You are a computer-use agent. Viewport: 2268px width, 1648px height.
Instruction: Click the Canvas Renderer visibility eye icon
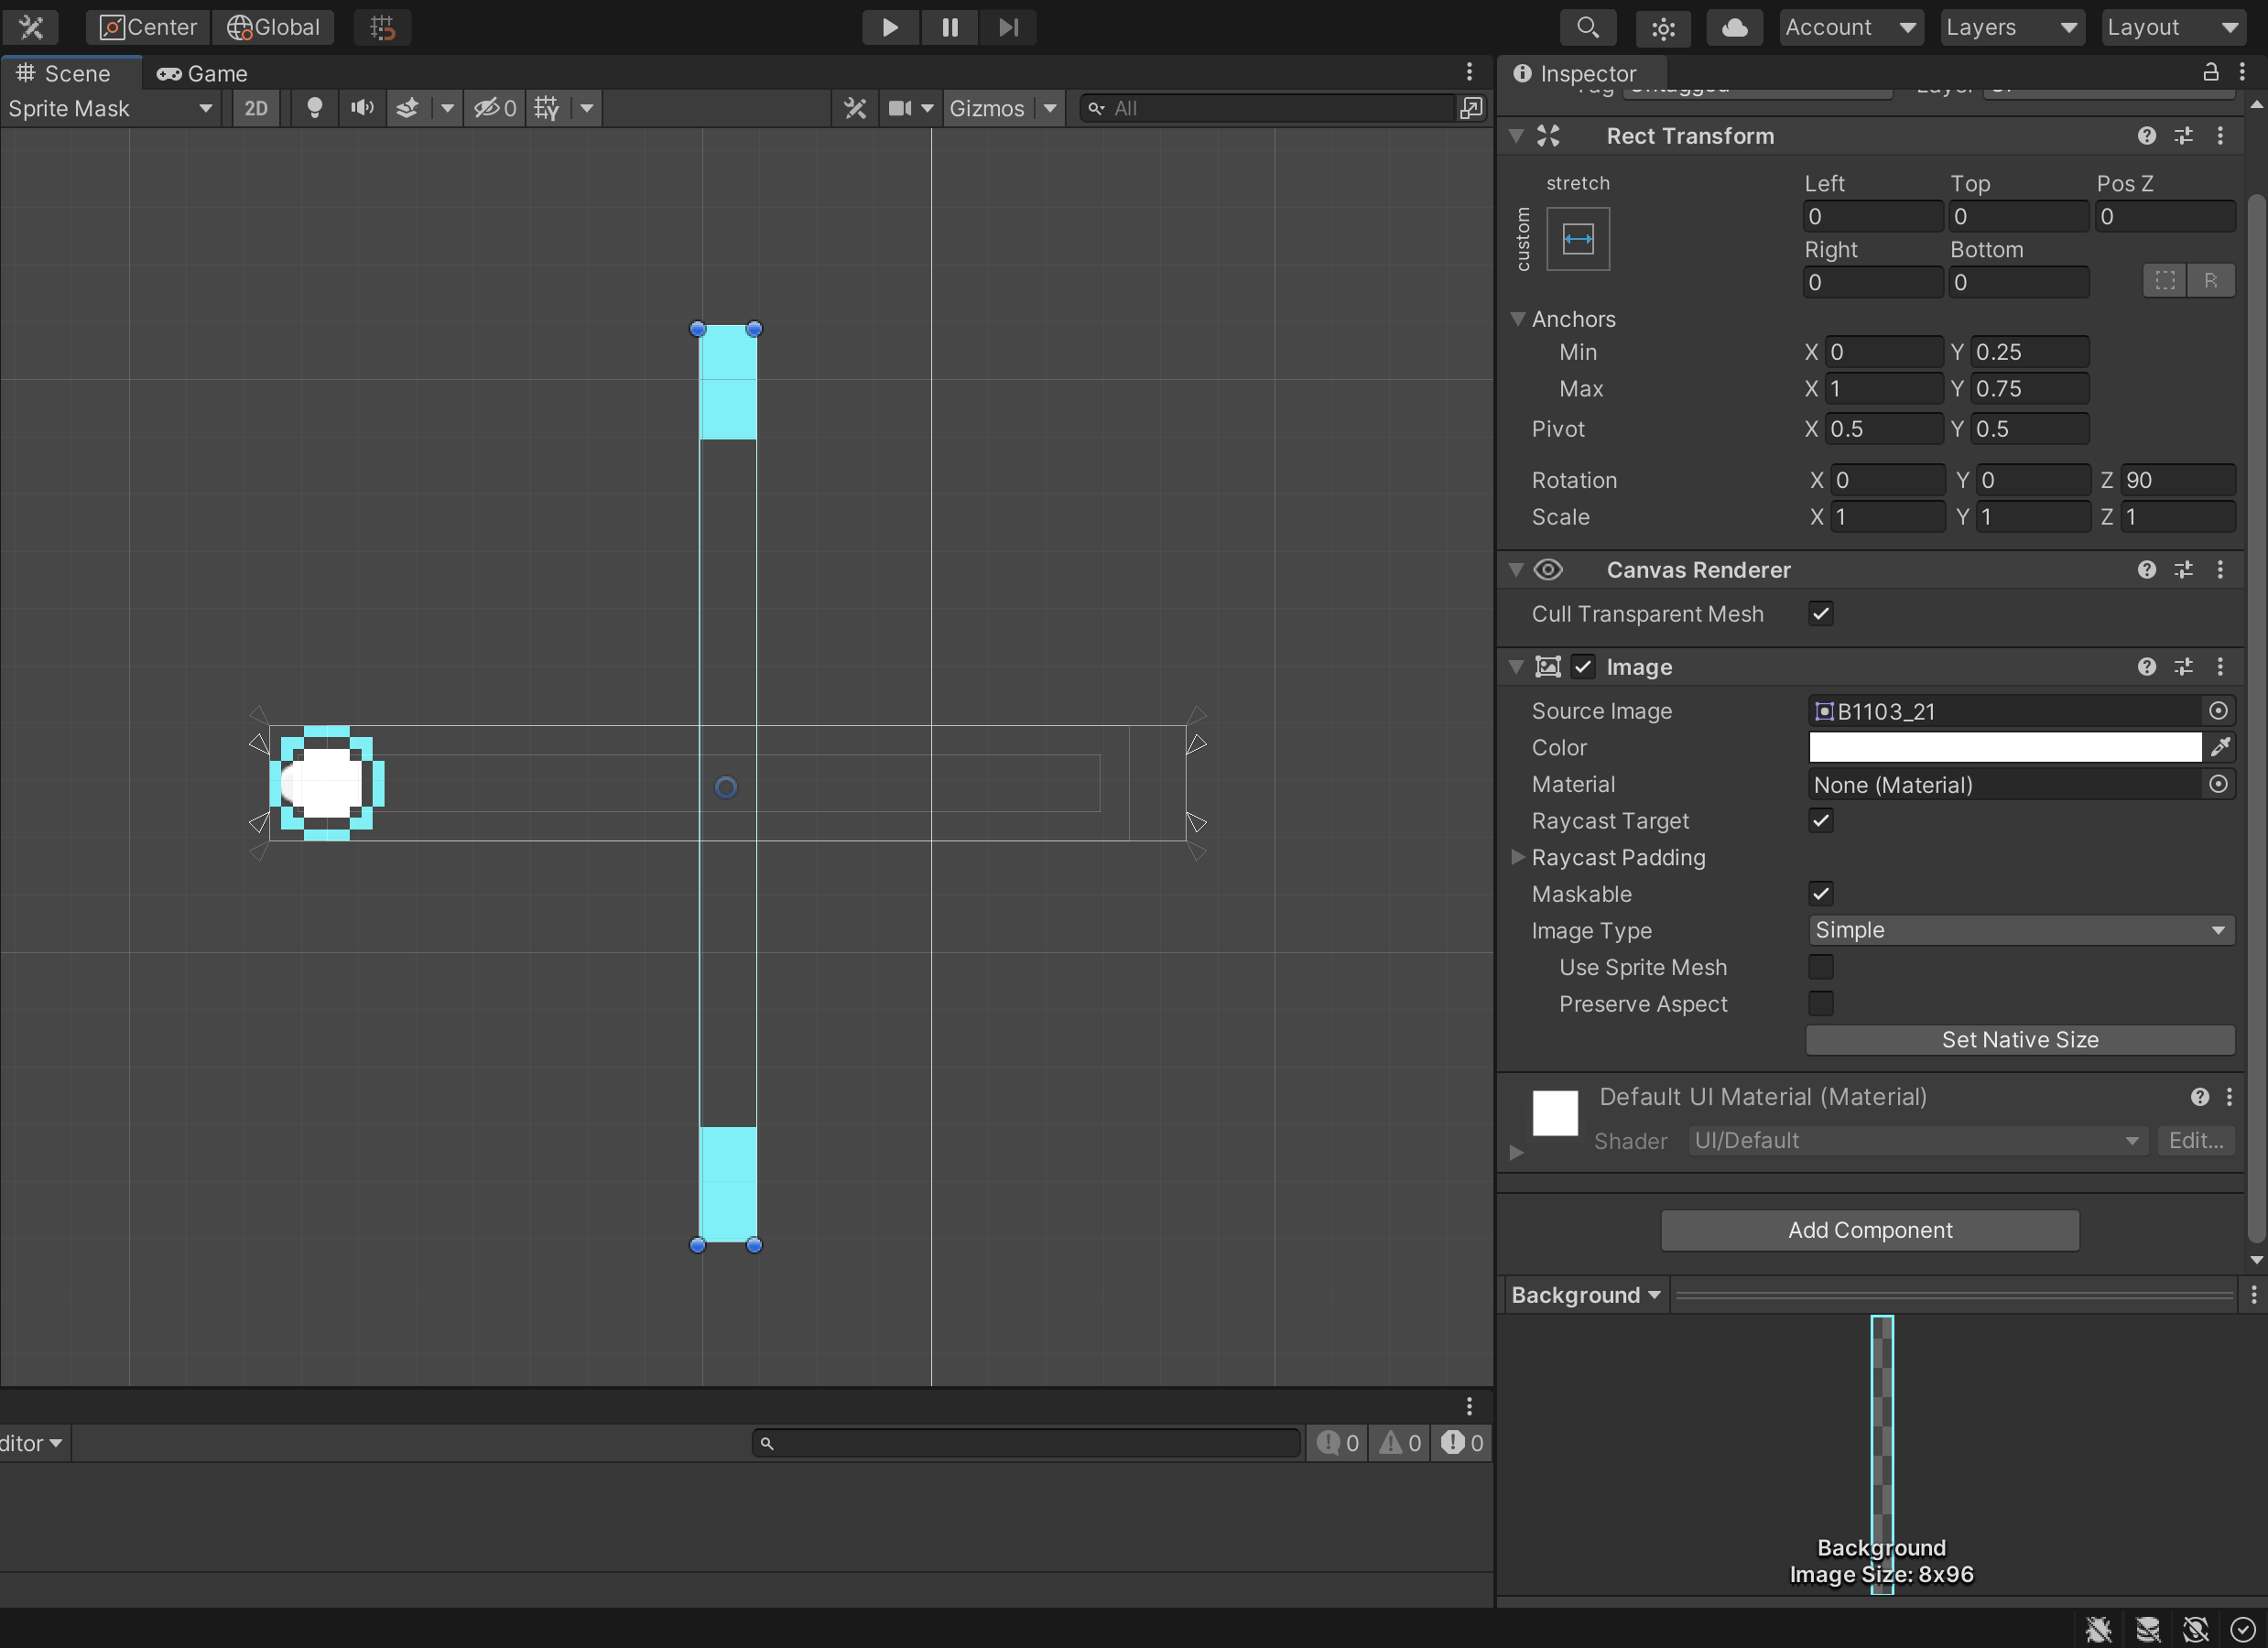(1547, 569)
